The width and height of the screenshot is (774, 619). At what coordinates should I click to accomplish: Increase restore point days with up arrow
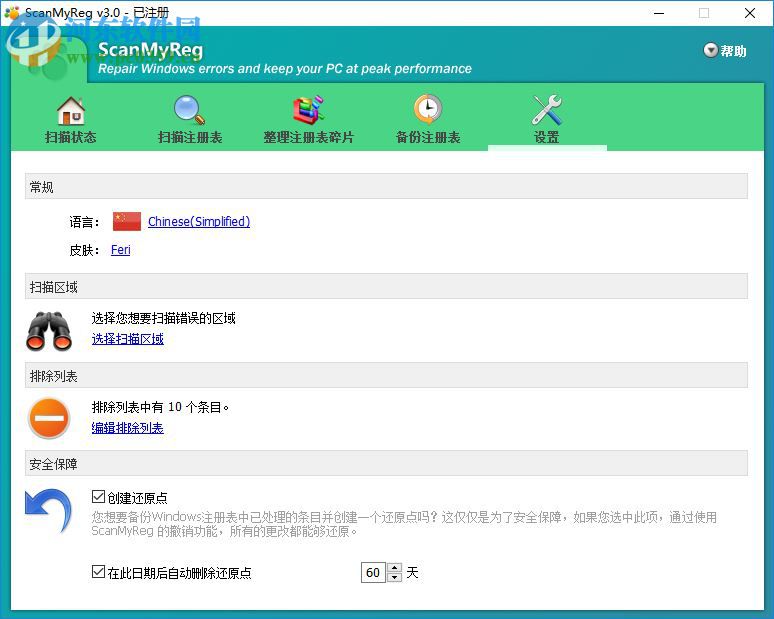click(394, 568)
